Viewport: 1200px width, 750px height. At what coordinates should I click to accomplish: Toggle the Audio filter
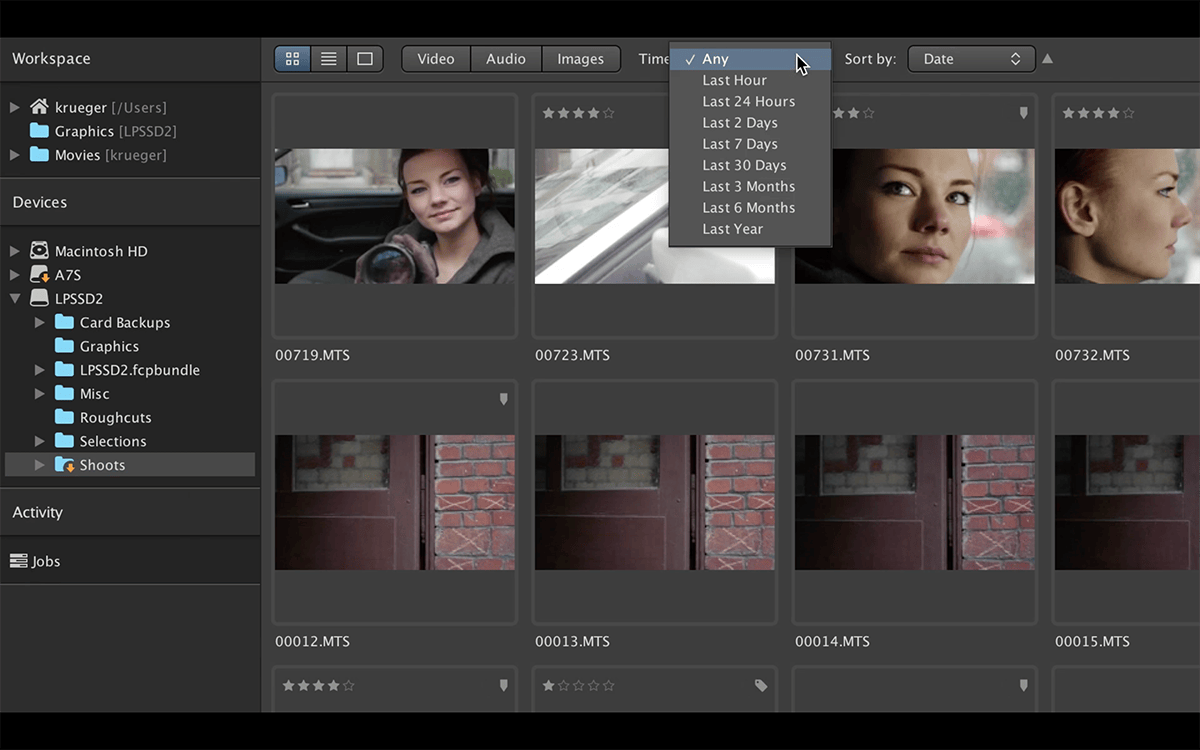pyautogui.click(x=506, y=59)
